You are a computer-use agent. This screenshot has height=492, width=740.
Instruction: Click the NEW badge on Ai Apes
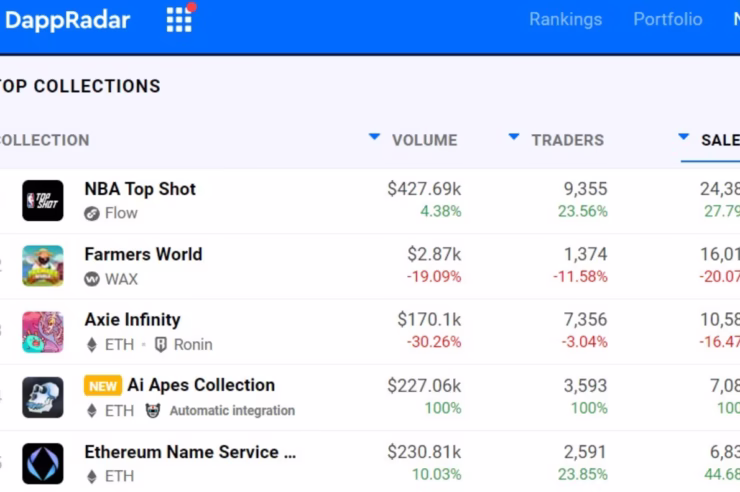pos(103,386)
